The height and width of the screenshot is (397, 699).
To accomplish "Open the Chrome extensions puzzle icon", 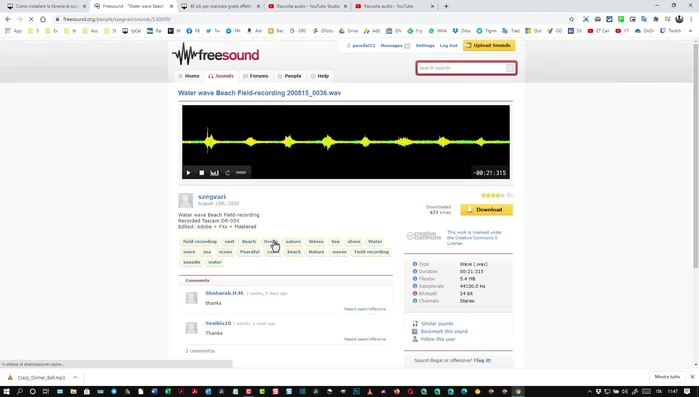I will [x=656, y=19].
